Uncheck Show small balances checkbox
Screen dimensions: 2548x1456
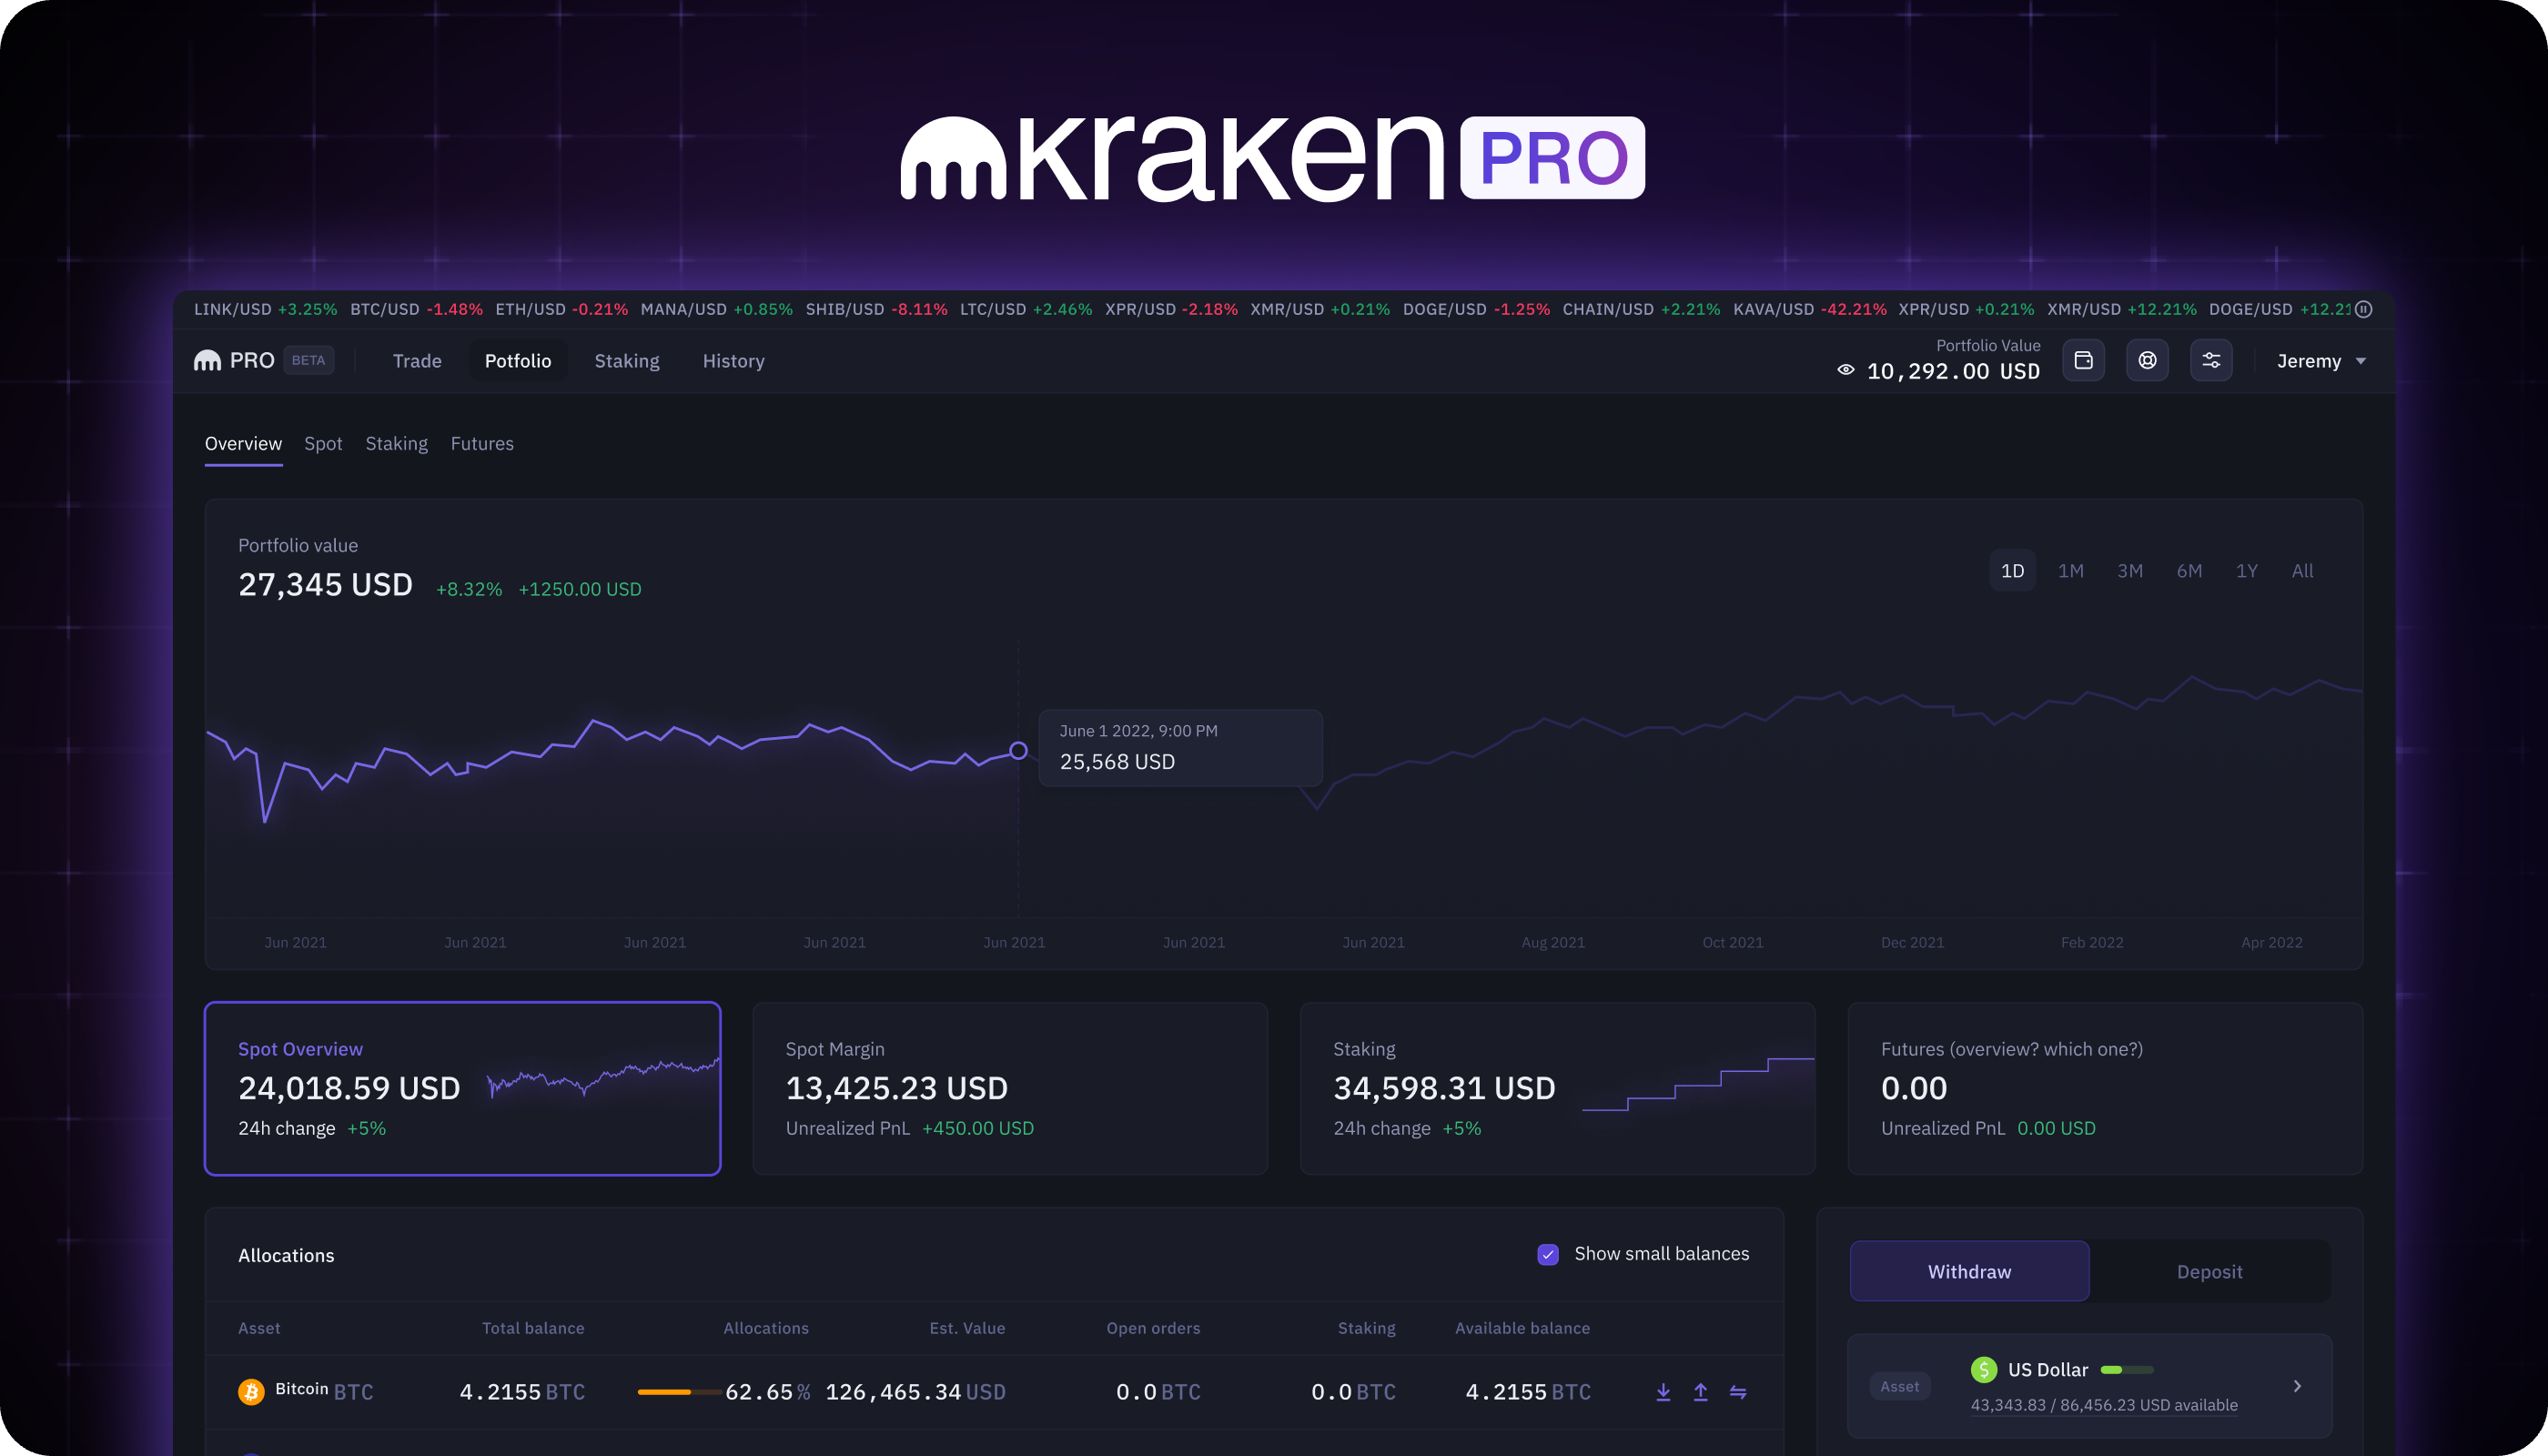tap(1548, 1254)
